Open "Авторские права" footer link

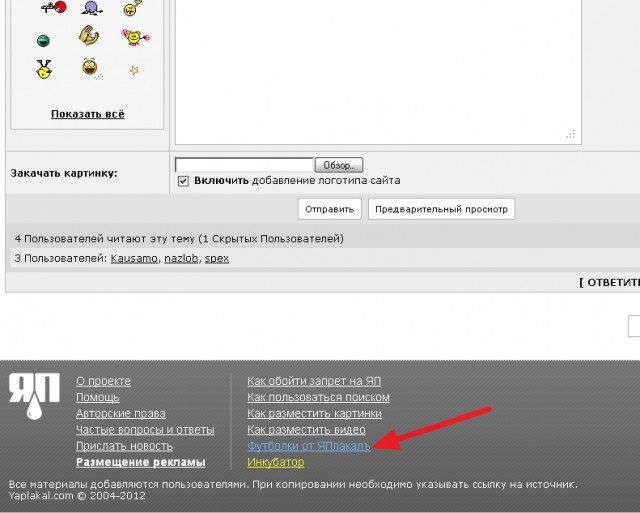pyautogui.click(x=121, y=413)
